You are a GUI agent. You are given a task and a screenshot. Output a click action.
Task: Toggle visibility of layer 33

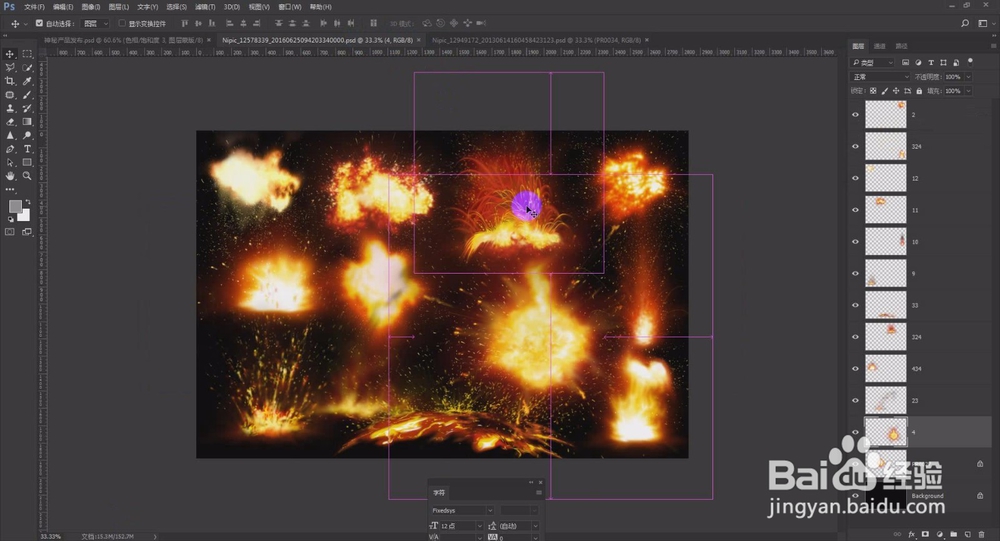click(855, 305)
